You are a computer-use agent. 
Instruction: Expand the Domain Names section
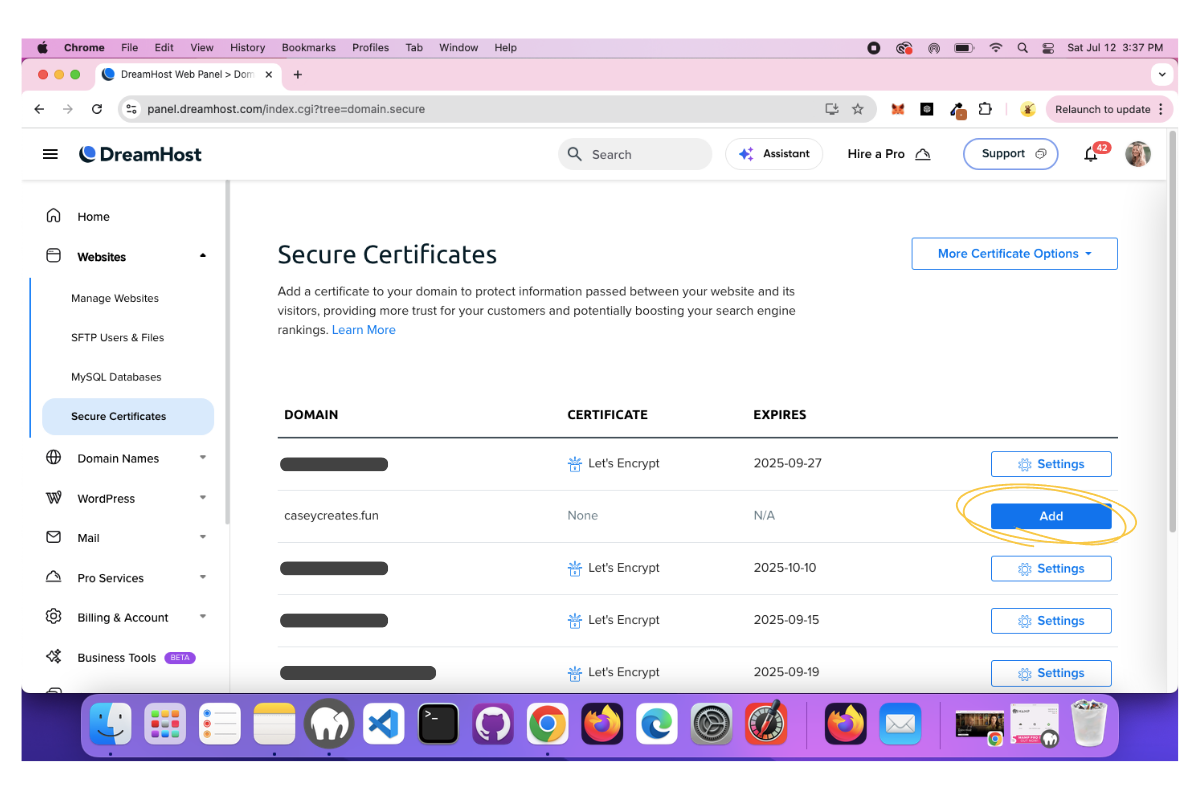click(203, 458)
